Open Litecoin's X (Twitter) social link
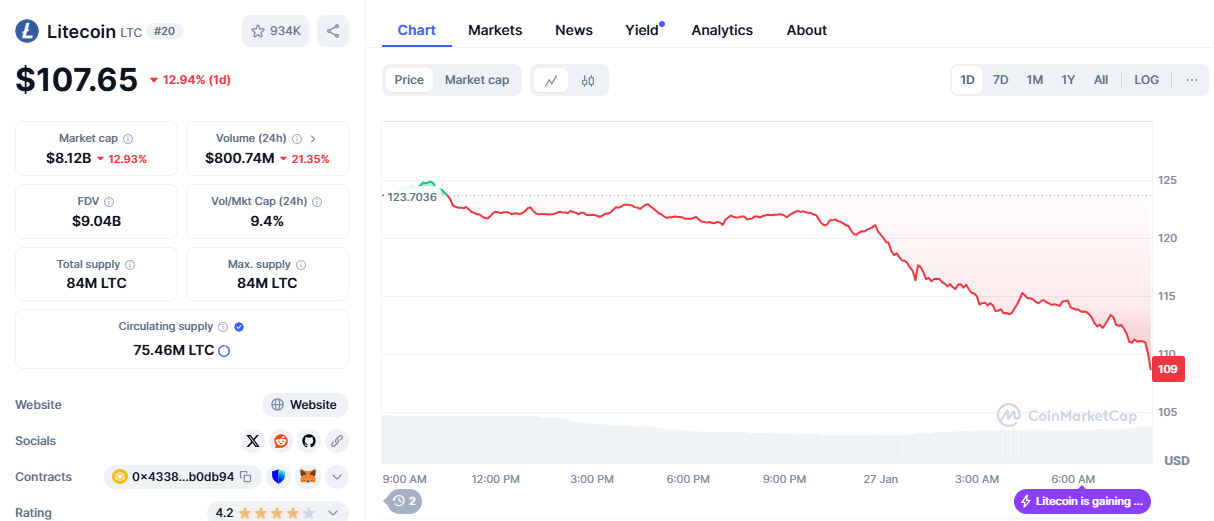The image size is (1214, 521). coord(253,441)
